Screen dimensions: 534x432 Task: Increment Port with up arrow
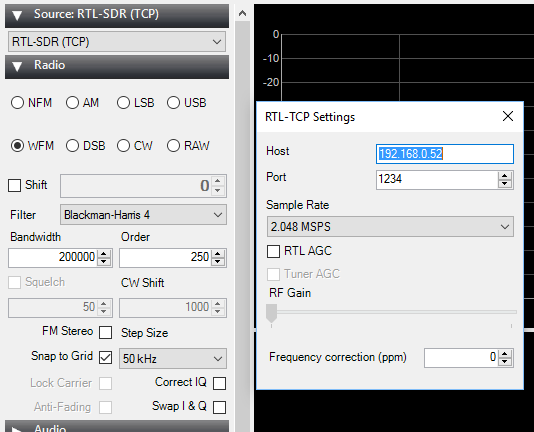click(x=505, y=176)
